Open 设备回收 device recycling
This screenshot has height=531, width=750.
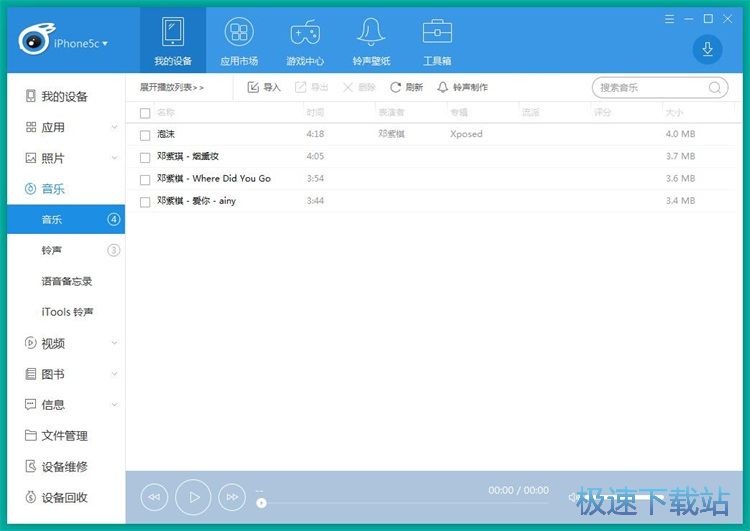pyautogui.click(x=56, y=498)
